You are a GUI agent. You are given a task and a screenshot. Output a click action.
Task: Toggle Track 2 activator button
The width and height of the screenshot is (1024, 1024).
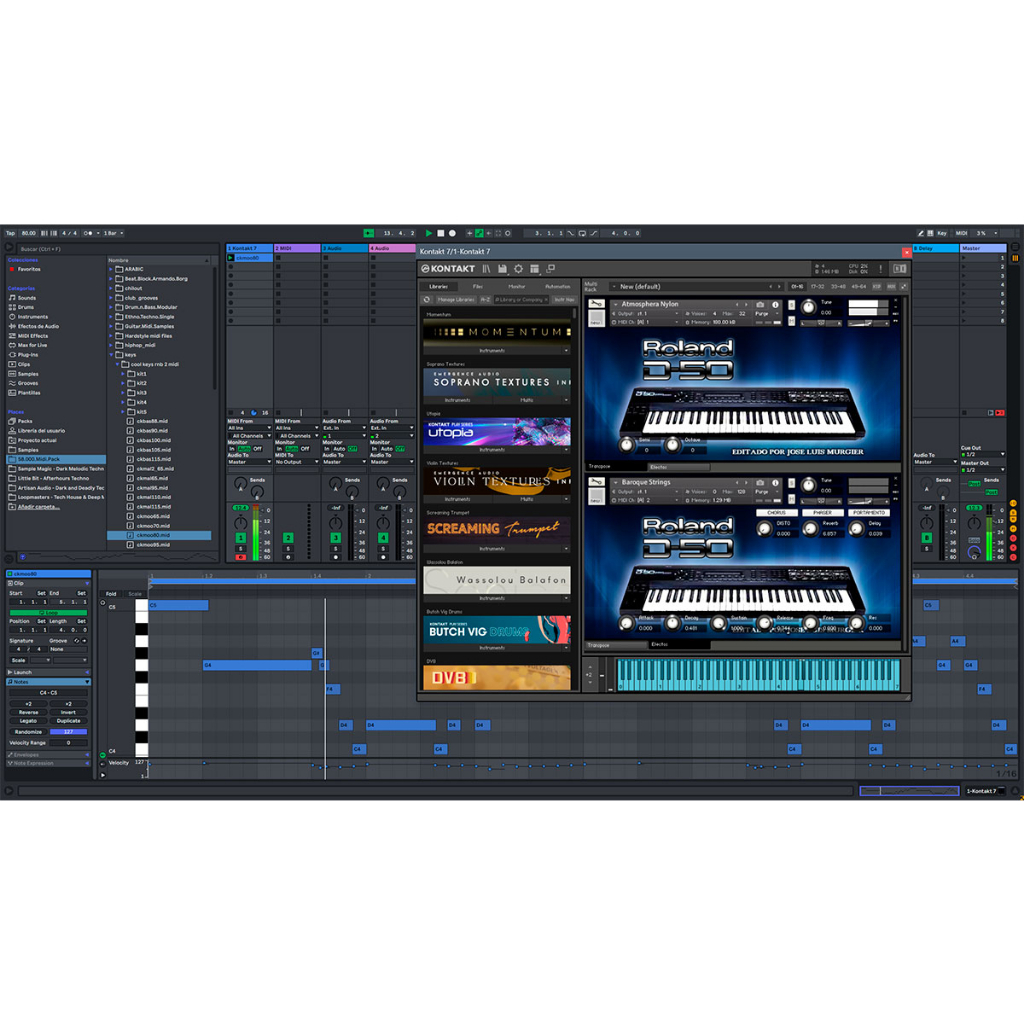[288, 538]
